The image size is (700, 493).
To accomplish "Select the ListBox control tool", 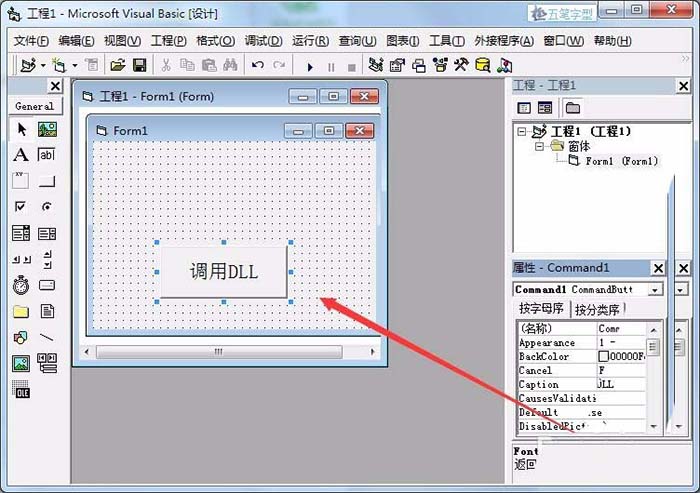I will tap(47, 233).
